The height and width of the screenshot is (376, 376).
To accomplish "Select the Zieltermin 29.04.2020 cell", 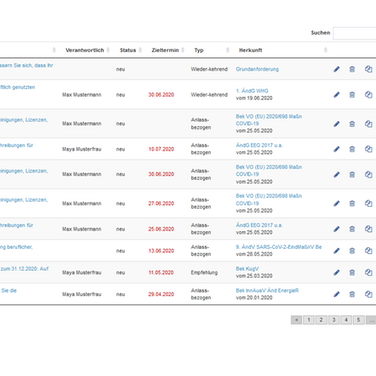I will [161, 294].
